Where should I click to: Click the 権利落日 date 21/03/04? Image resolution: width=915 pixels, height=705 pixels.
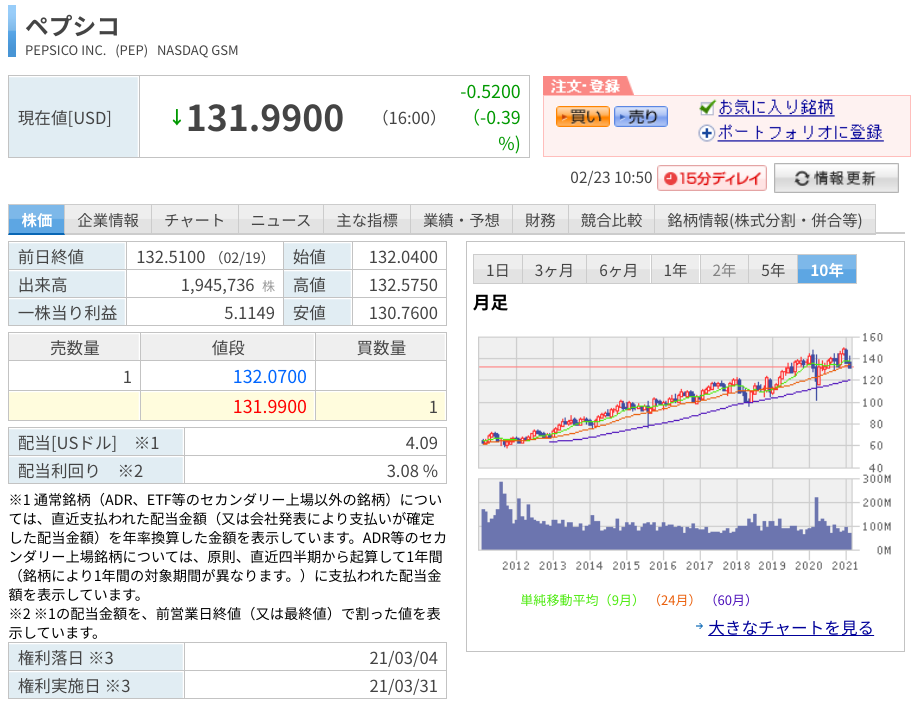(403, 658)
